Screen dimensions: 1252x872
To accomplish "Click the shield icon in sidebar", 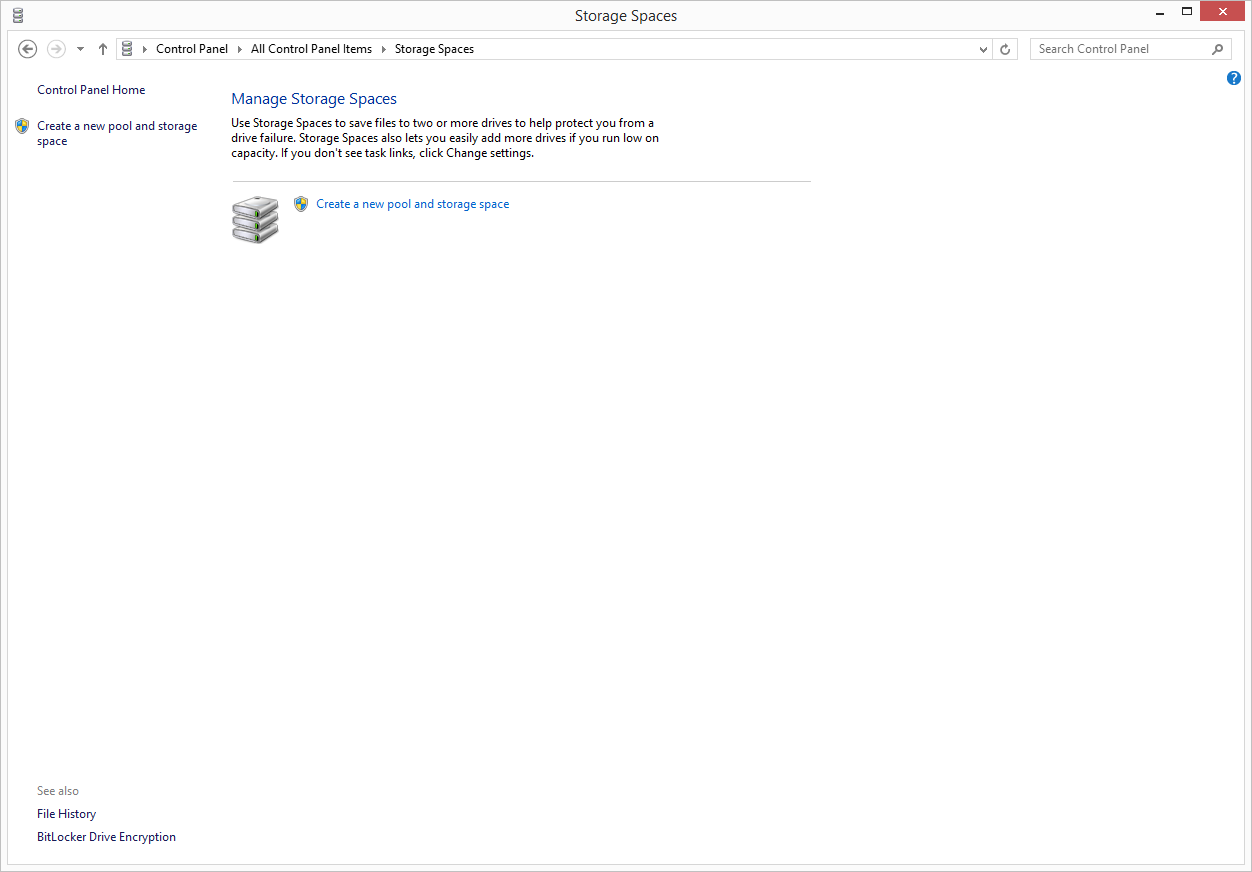I will [x=22, y=126].
